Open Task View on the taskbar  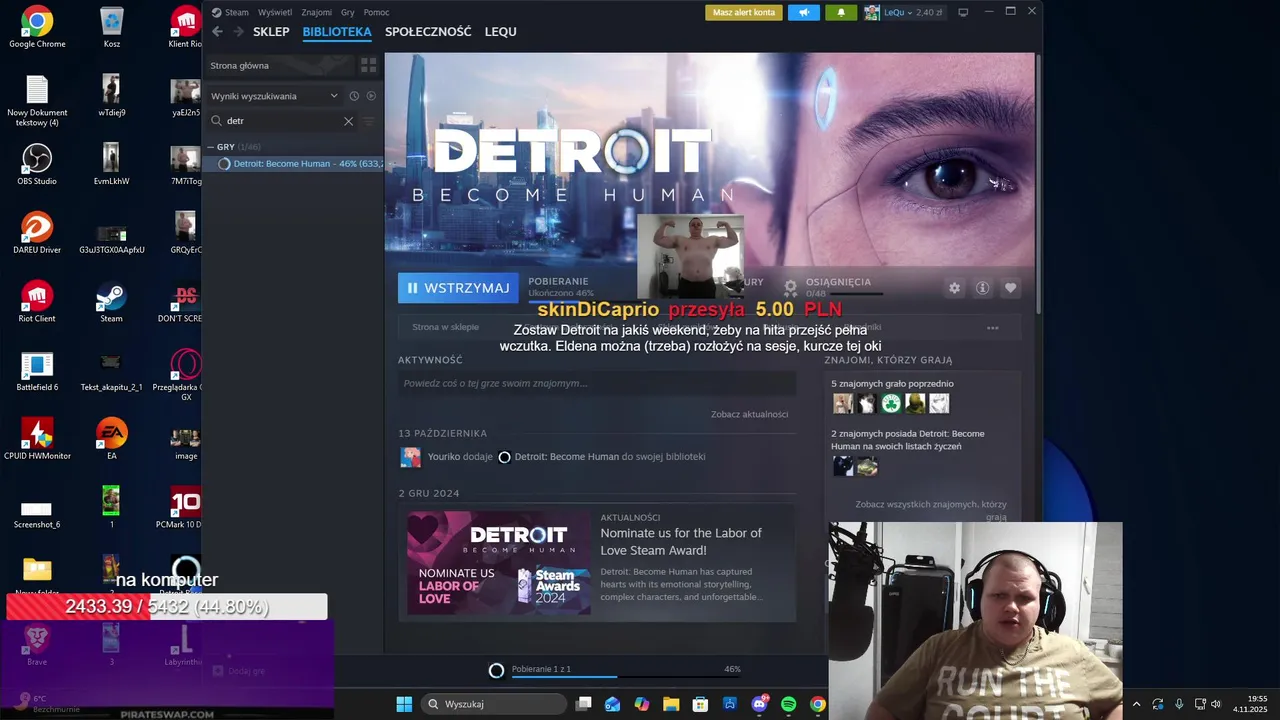coord(584,704)
